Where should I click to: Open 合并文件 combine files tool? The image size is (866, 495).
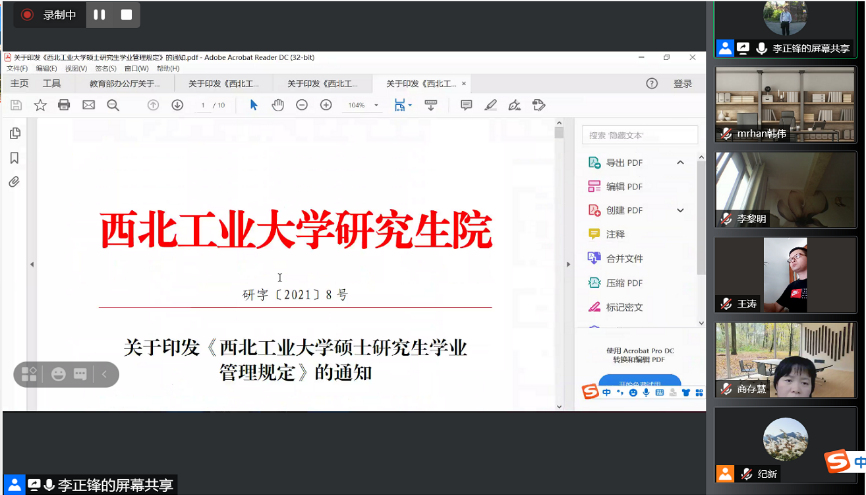pos(624,258)
